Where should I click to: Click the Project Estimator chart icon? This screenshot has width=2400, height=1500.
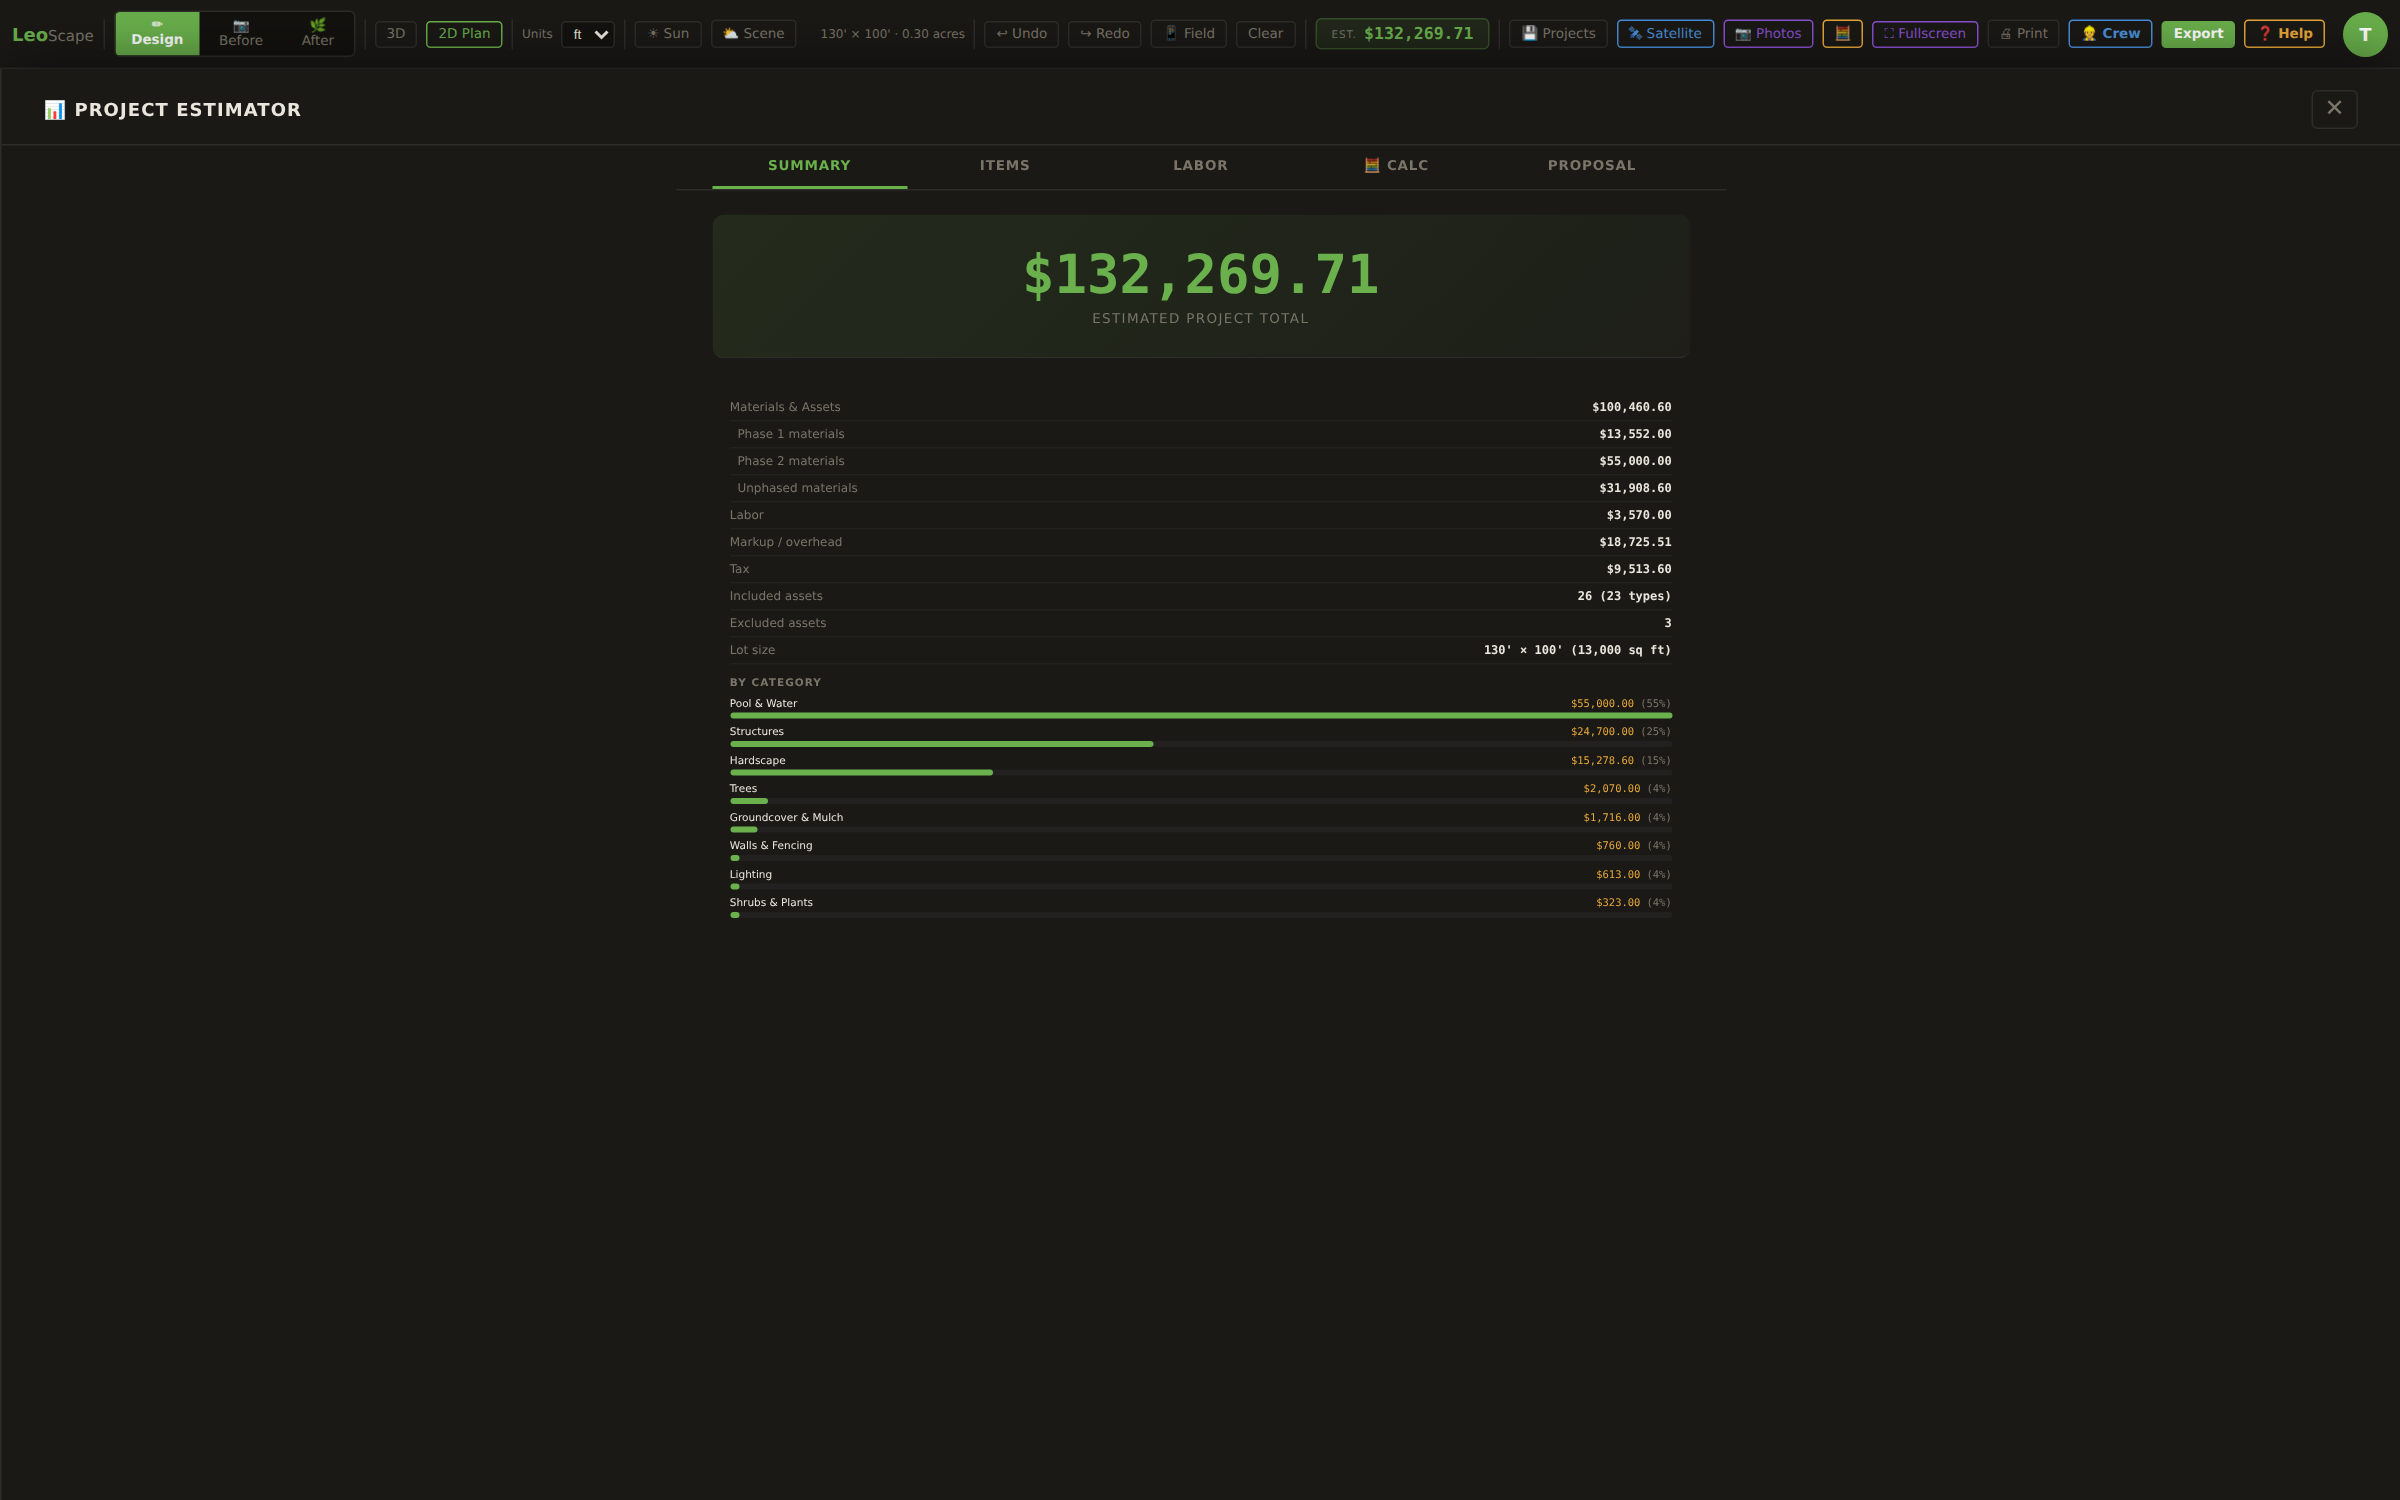click(55, 110)
